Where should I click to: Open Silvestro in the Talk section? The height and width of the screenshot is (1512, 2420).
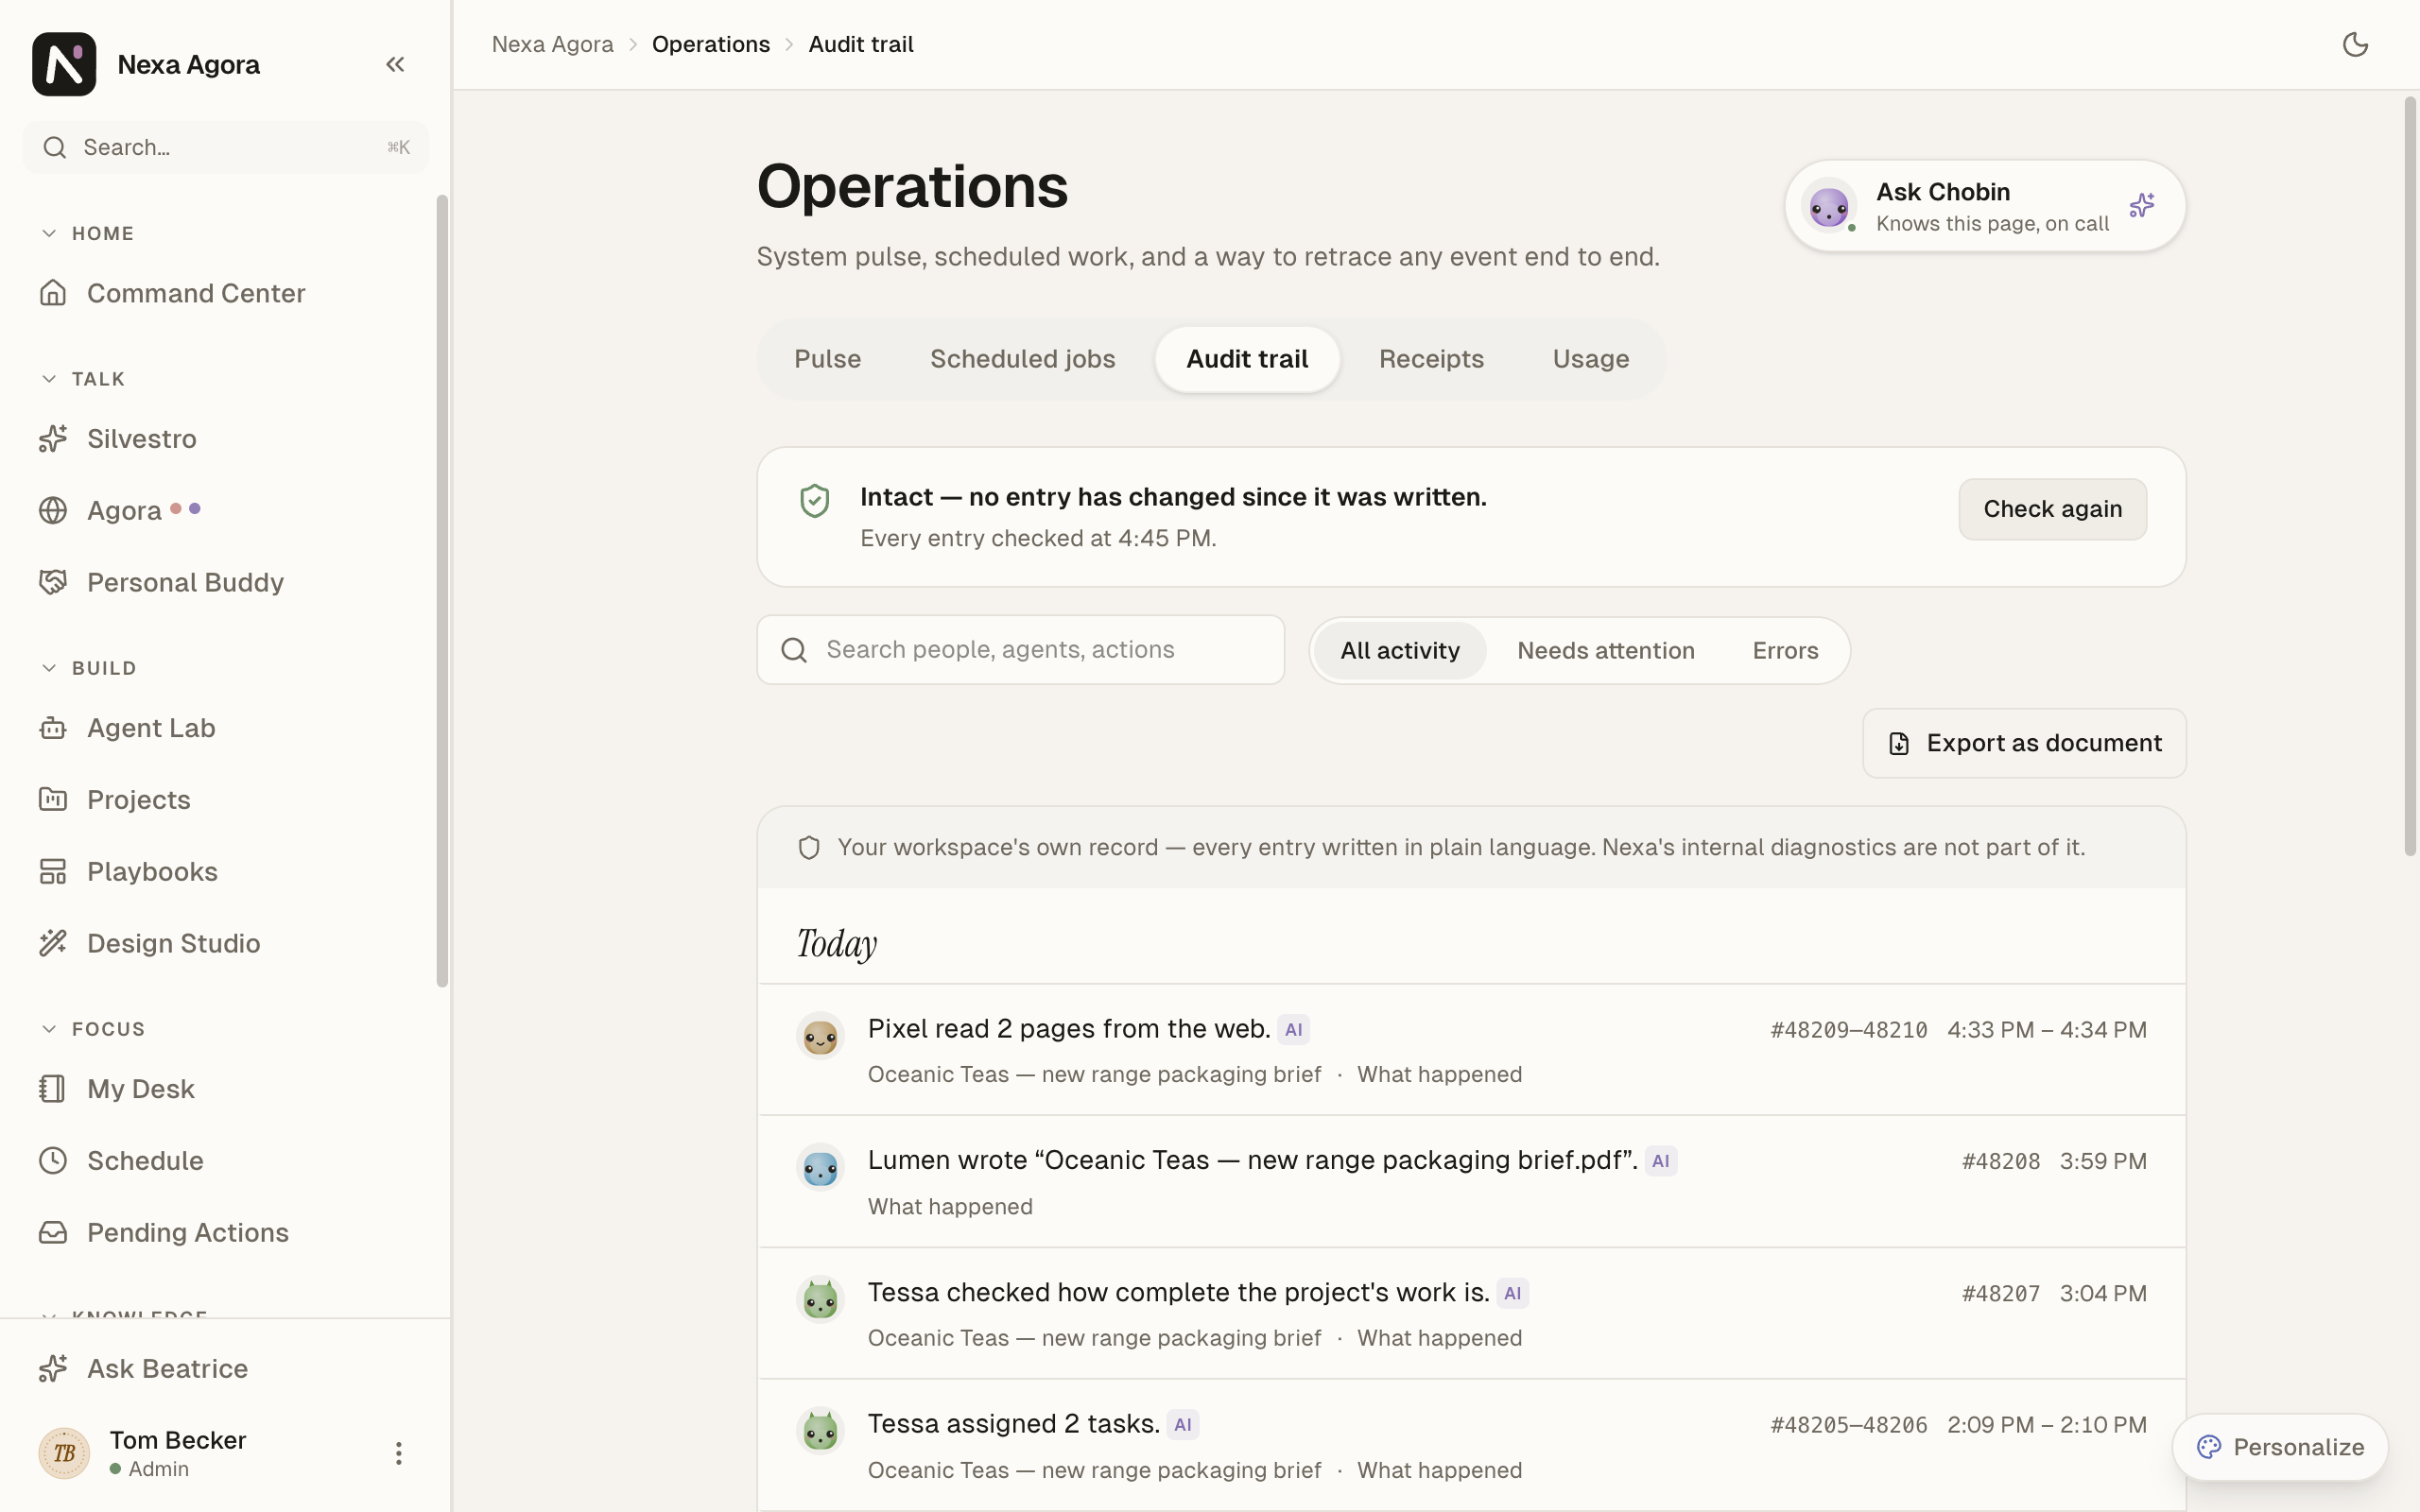pyautogui.click(x=225, y=439)
